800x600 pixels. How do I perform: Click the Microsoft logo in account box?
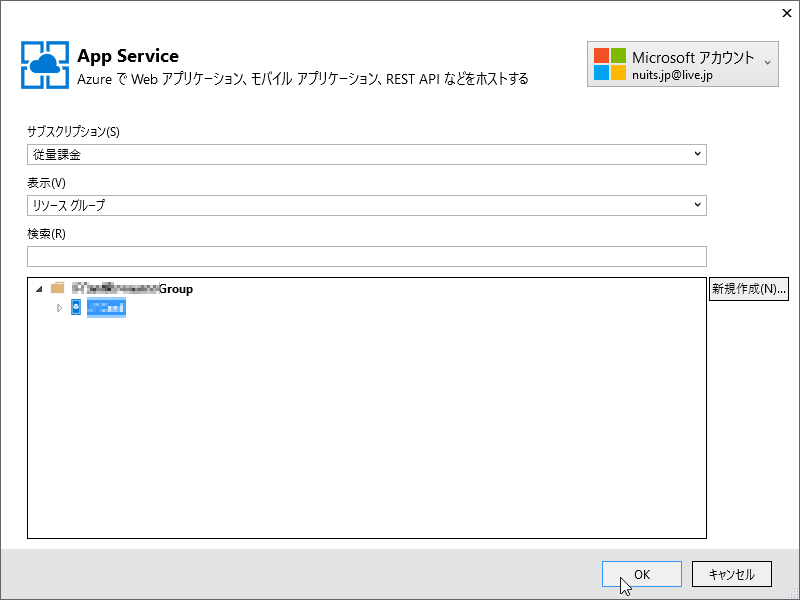(x=610, y=64)
